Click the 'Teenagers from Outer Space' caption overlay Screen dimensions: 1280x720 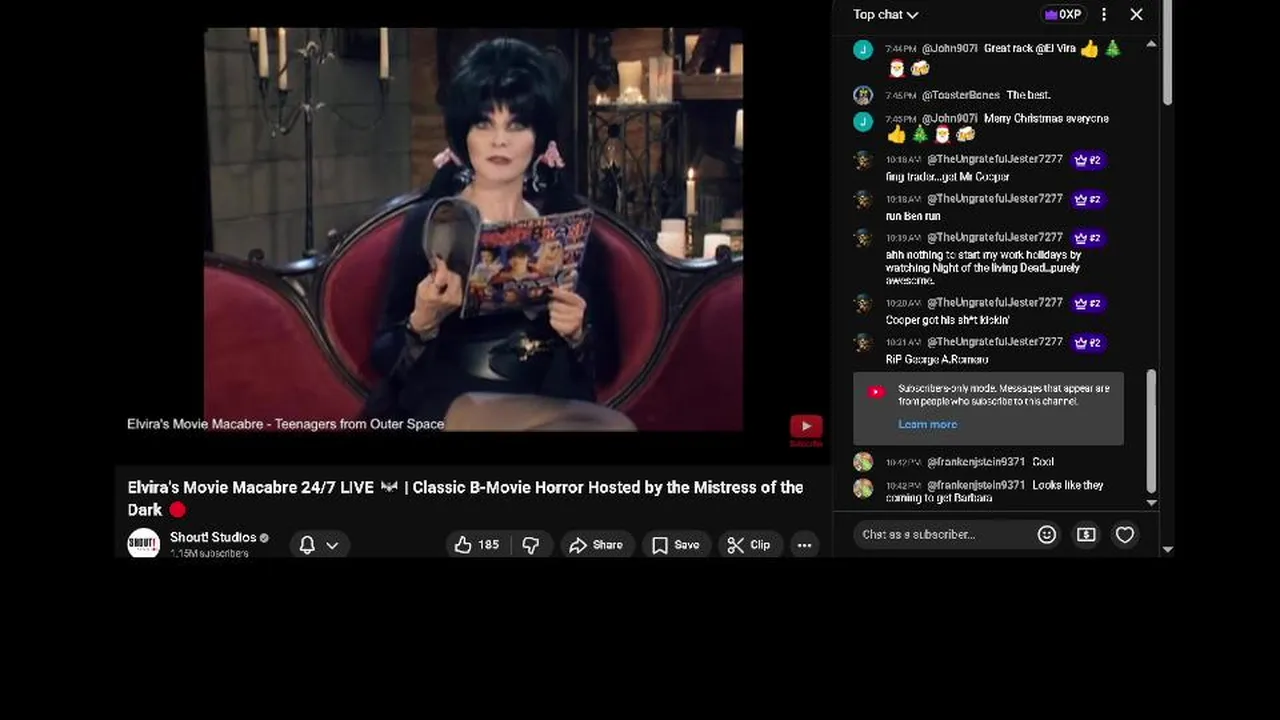[x=359, y=424]
